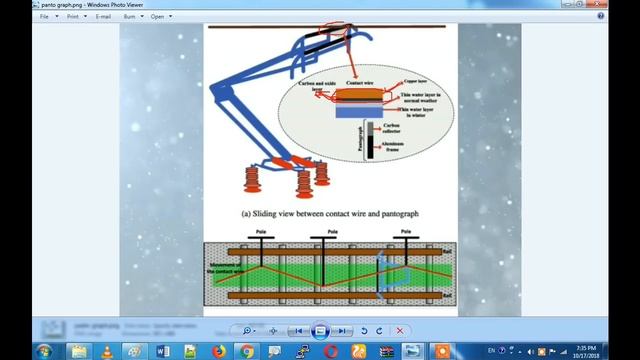Open the zoom display size control
The width and height of the screenshot is (640, 360).
click(249, 331)
